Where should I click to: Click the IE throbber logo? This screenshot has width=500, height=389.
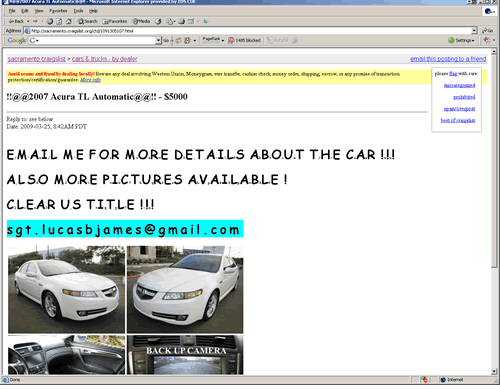[x=489, y=11]
